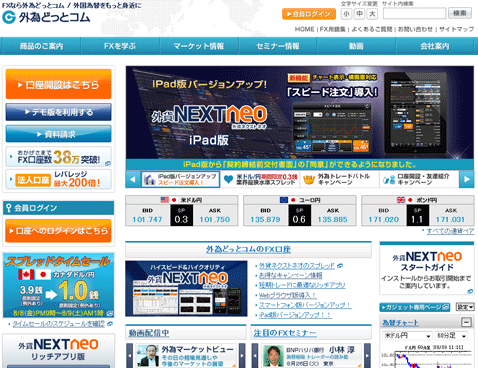Open the 設定 gadget dropdown
Viewport: 478px width, 368px height.
[465, 307]
